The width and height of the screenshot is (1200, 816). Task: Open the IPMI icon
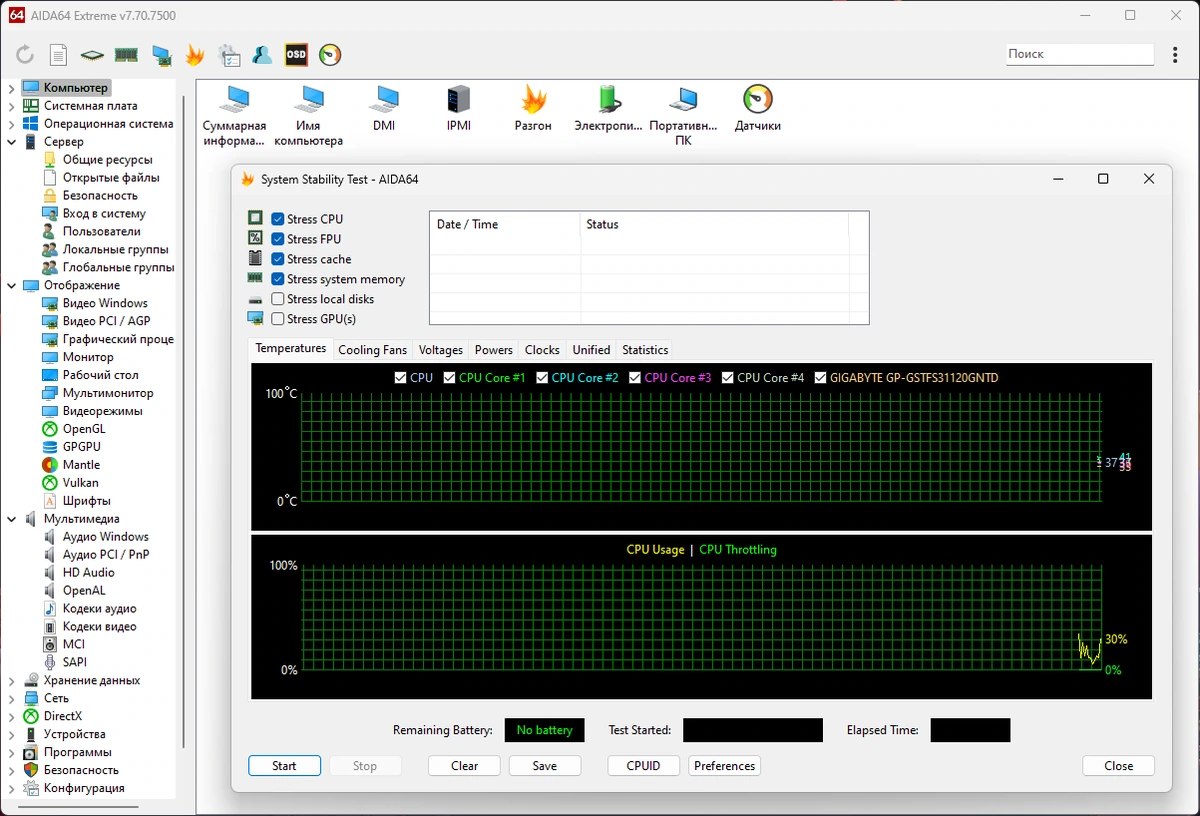point(459,109)
